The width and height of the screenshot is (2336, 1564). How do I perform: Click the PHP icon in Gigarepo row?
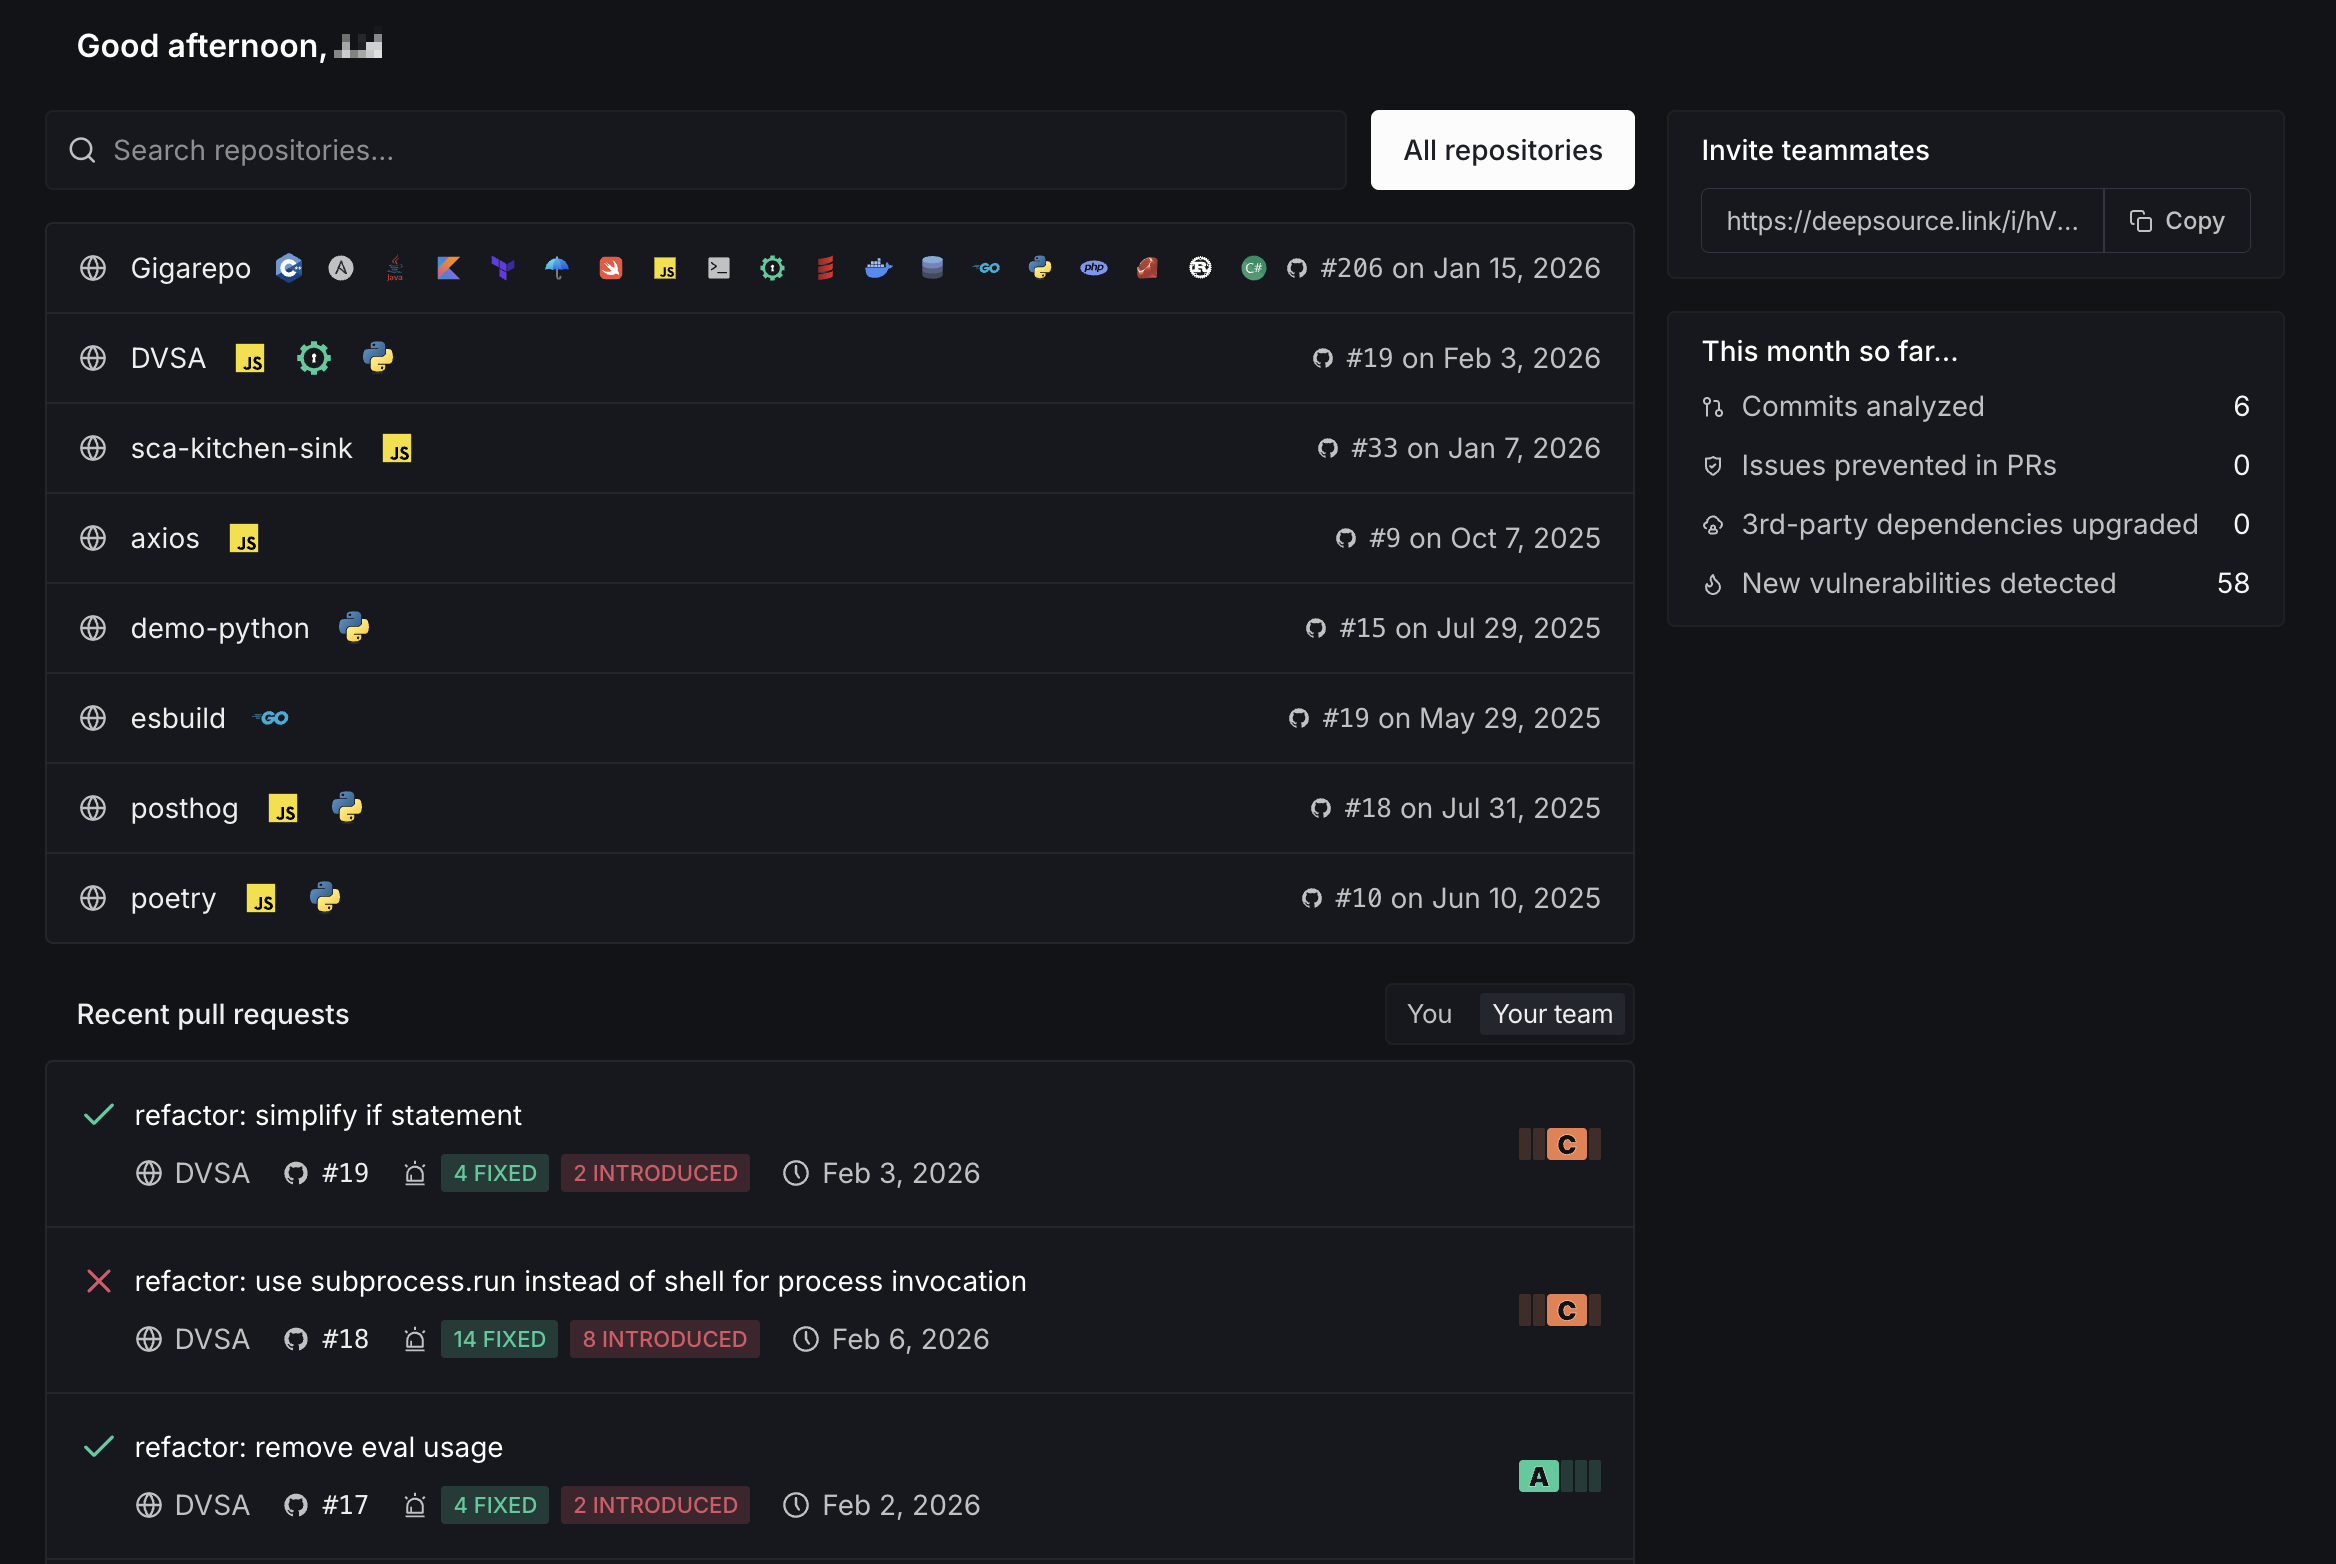(1093, 268)
